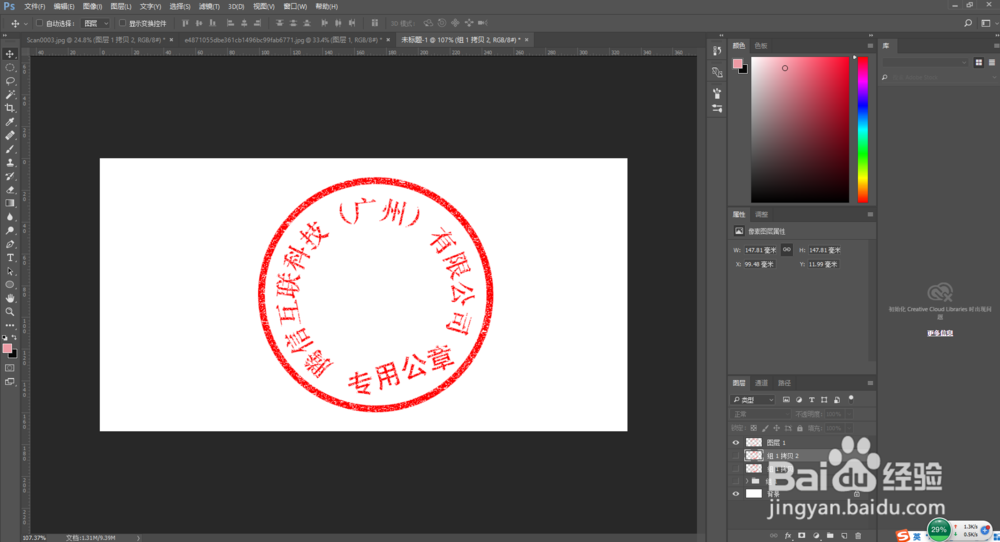Image resolution: width=1000 pixels, height=542 pixels.
Task: Click the create new layer icon
Action: coord(844,536)
